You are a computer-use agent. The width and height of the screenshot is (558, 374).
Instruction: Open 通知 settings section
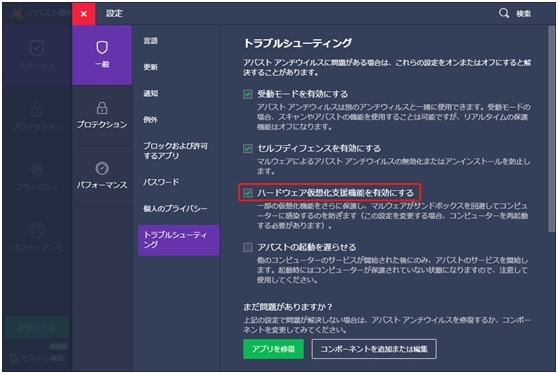(150, 93)
